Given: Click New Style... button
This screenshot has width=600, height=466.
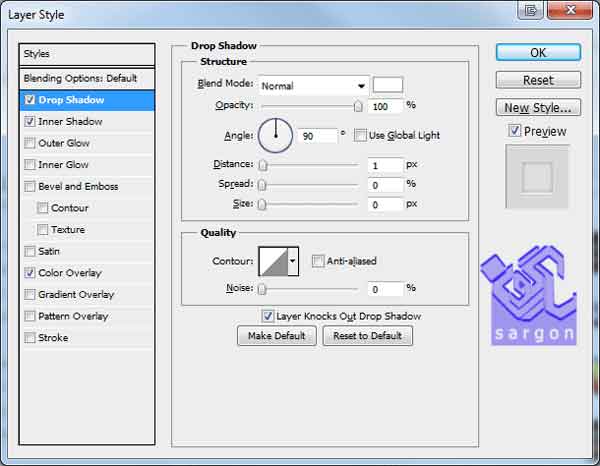Looking at the screenshot, I should (538, 108).
